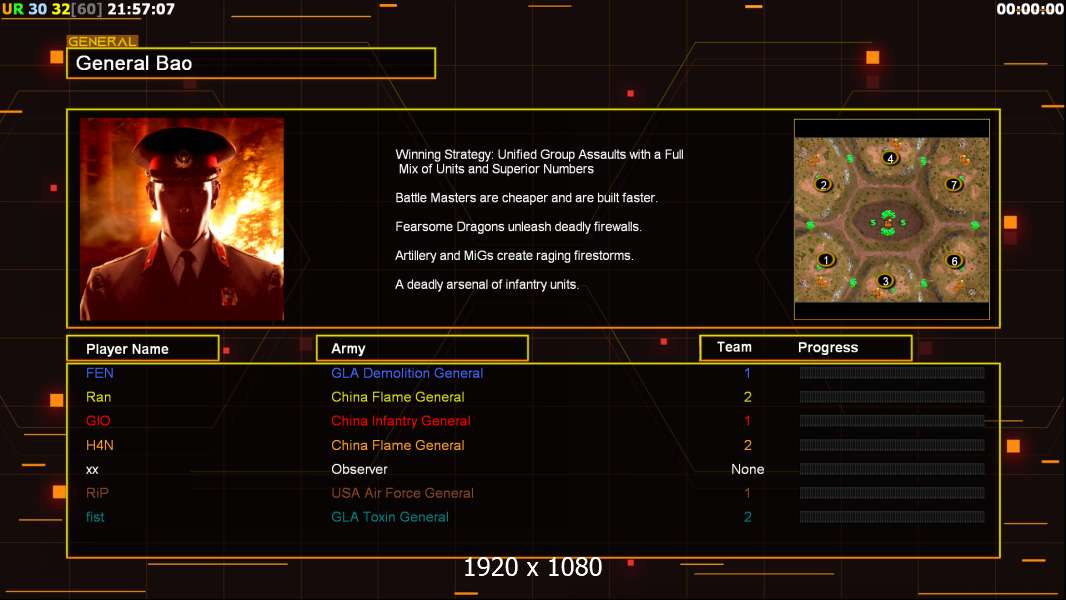Select player name xx
This screenshot has width=1066, height=600.
click(92, 470)
